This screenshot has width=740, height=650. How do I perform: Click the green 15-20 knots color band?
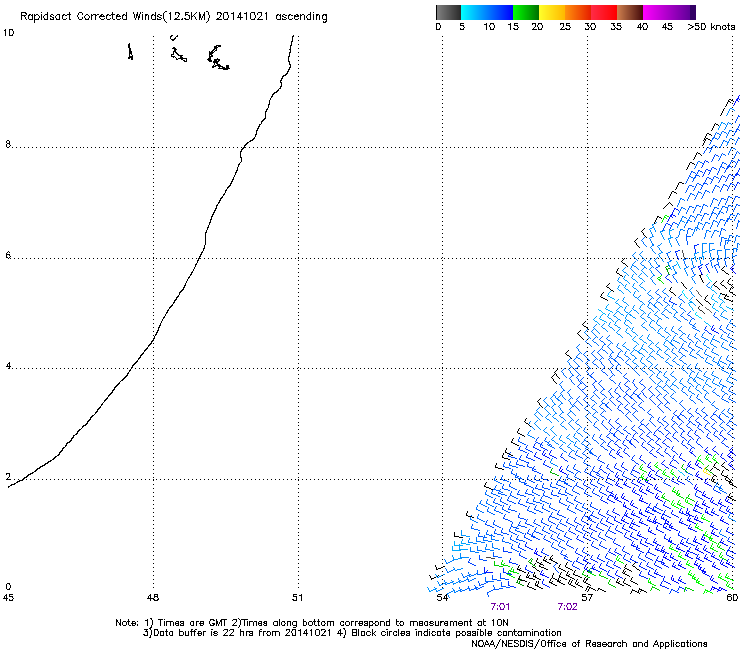tap(526, 12)
